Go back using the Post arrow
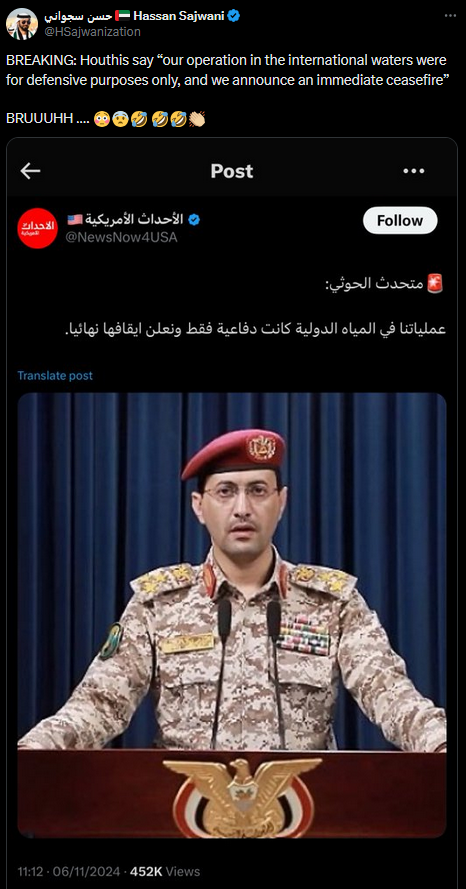 click(x=30, y=171)
